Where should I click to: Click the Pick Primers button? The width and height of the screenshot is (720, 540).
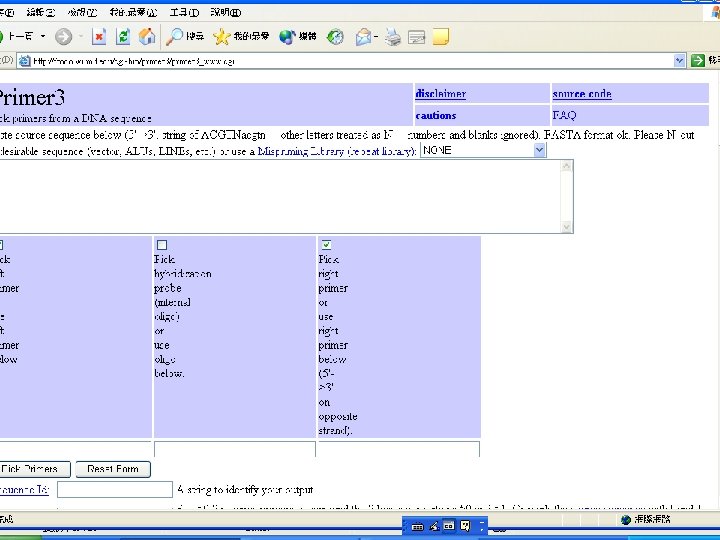pyautogui.click(x=34, y=469)
